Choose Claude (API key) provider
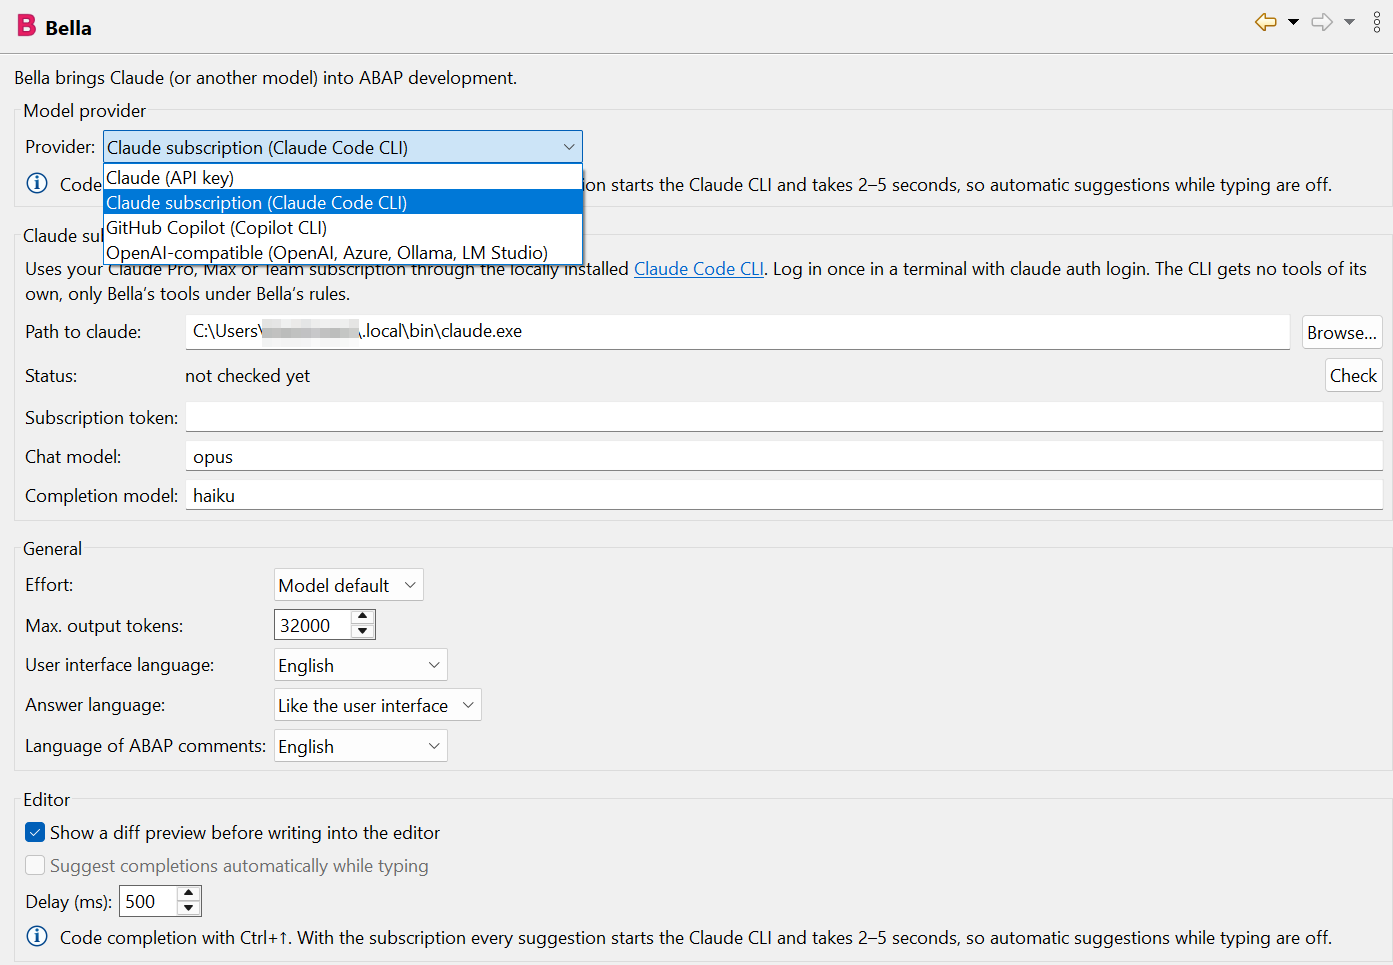The width and height of the screenshot is (1393, 965). [x=343, y=177]
